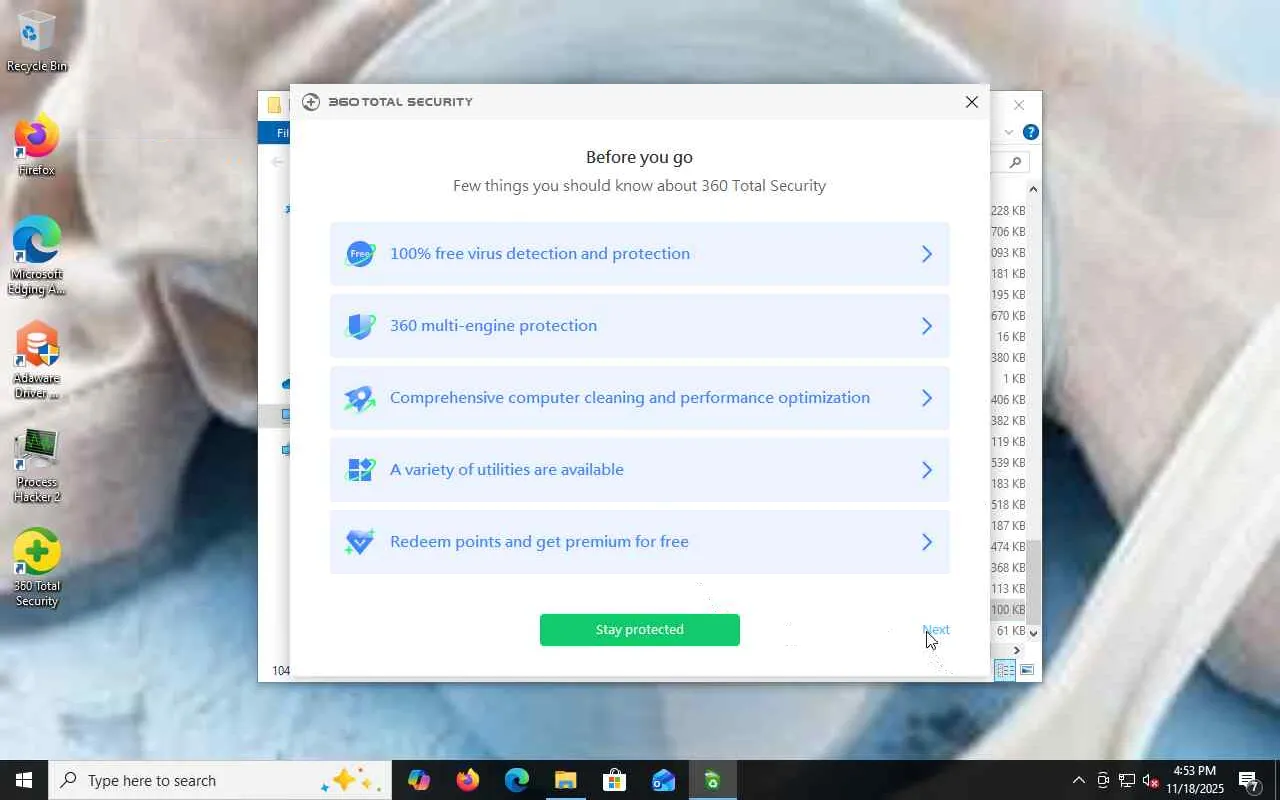The width and height of the screenshot is (1280, 800).
Task: Expand the 'Comprehensive computer cleaning' row chevron
Action: [927, 398]
